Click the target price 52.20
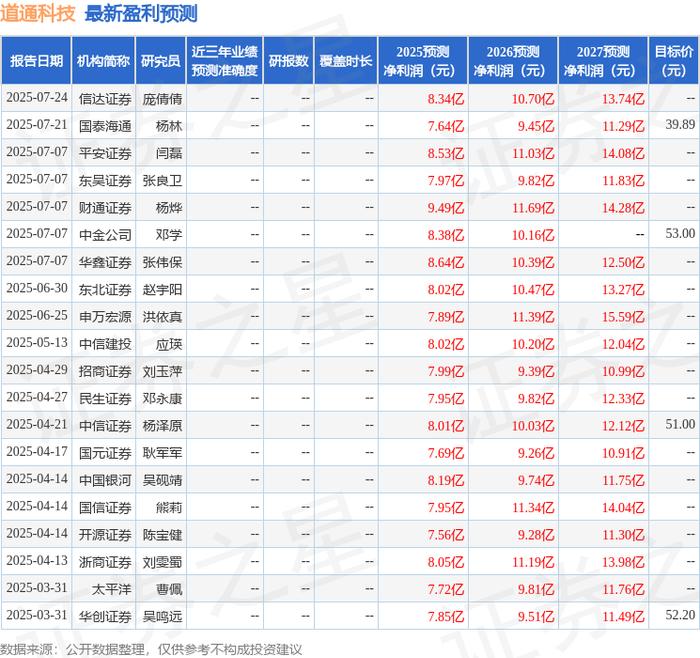Image resolution: width=700 pixels, height=658 pixels. coord(680,615)
